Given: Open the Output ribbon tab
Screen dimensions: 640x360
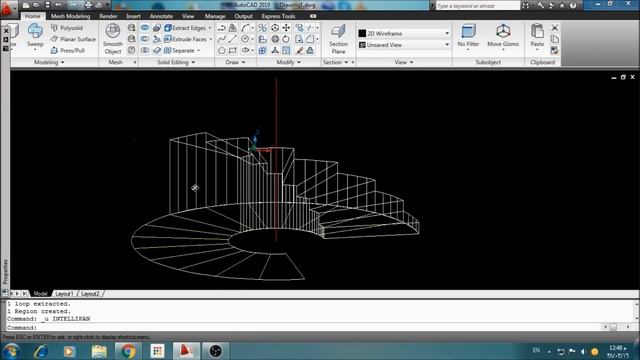Looking at the screenshot, I should pyautogui.click(x=243, y=16).
